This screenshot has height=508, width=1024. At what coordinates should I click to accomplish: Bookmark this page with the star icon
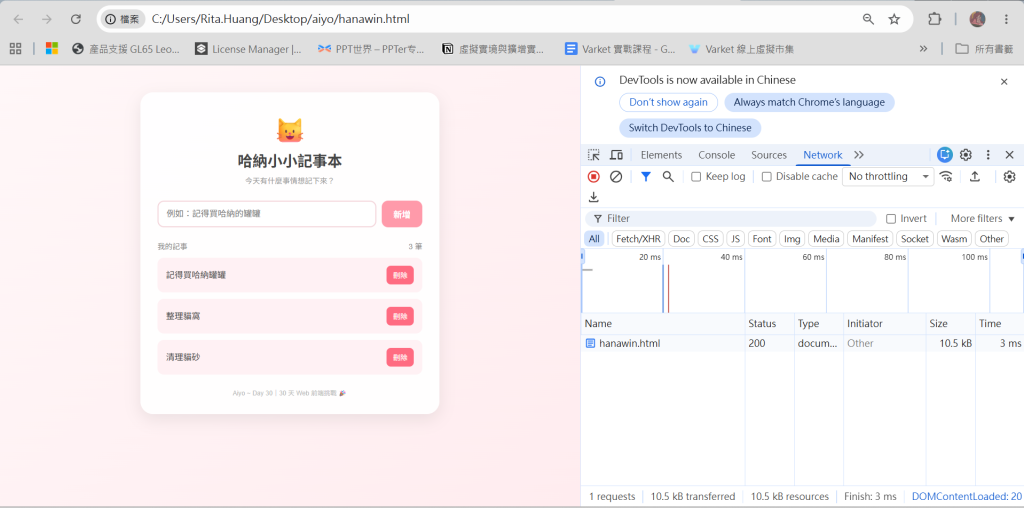[x=894, y=19]
